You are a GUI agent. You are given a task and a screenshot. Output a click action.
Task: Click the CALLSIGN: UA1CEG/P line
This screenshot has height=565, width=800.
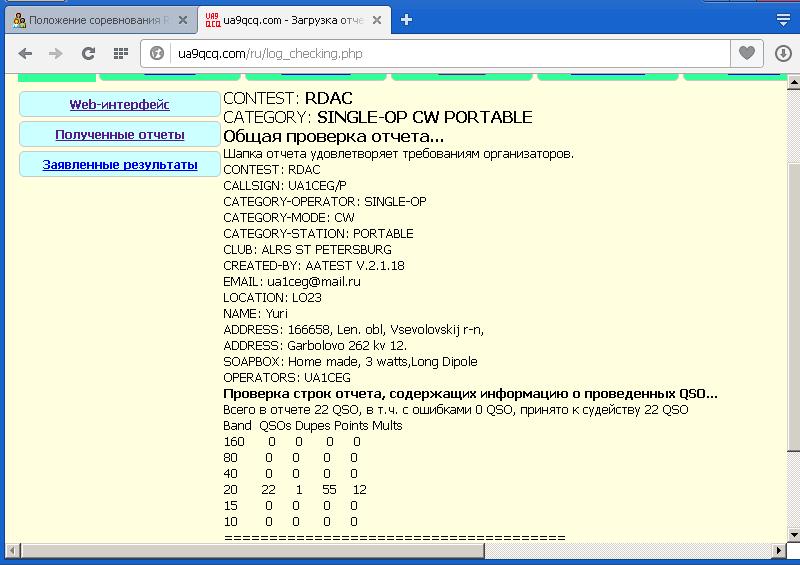coord(285,186)
